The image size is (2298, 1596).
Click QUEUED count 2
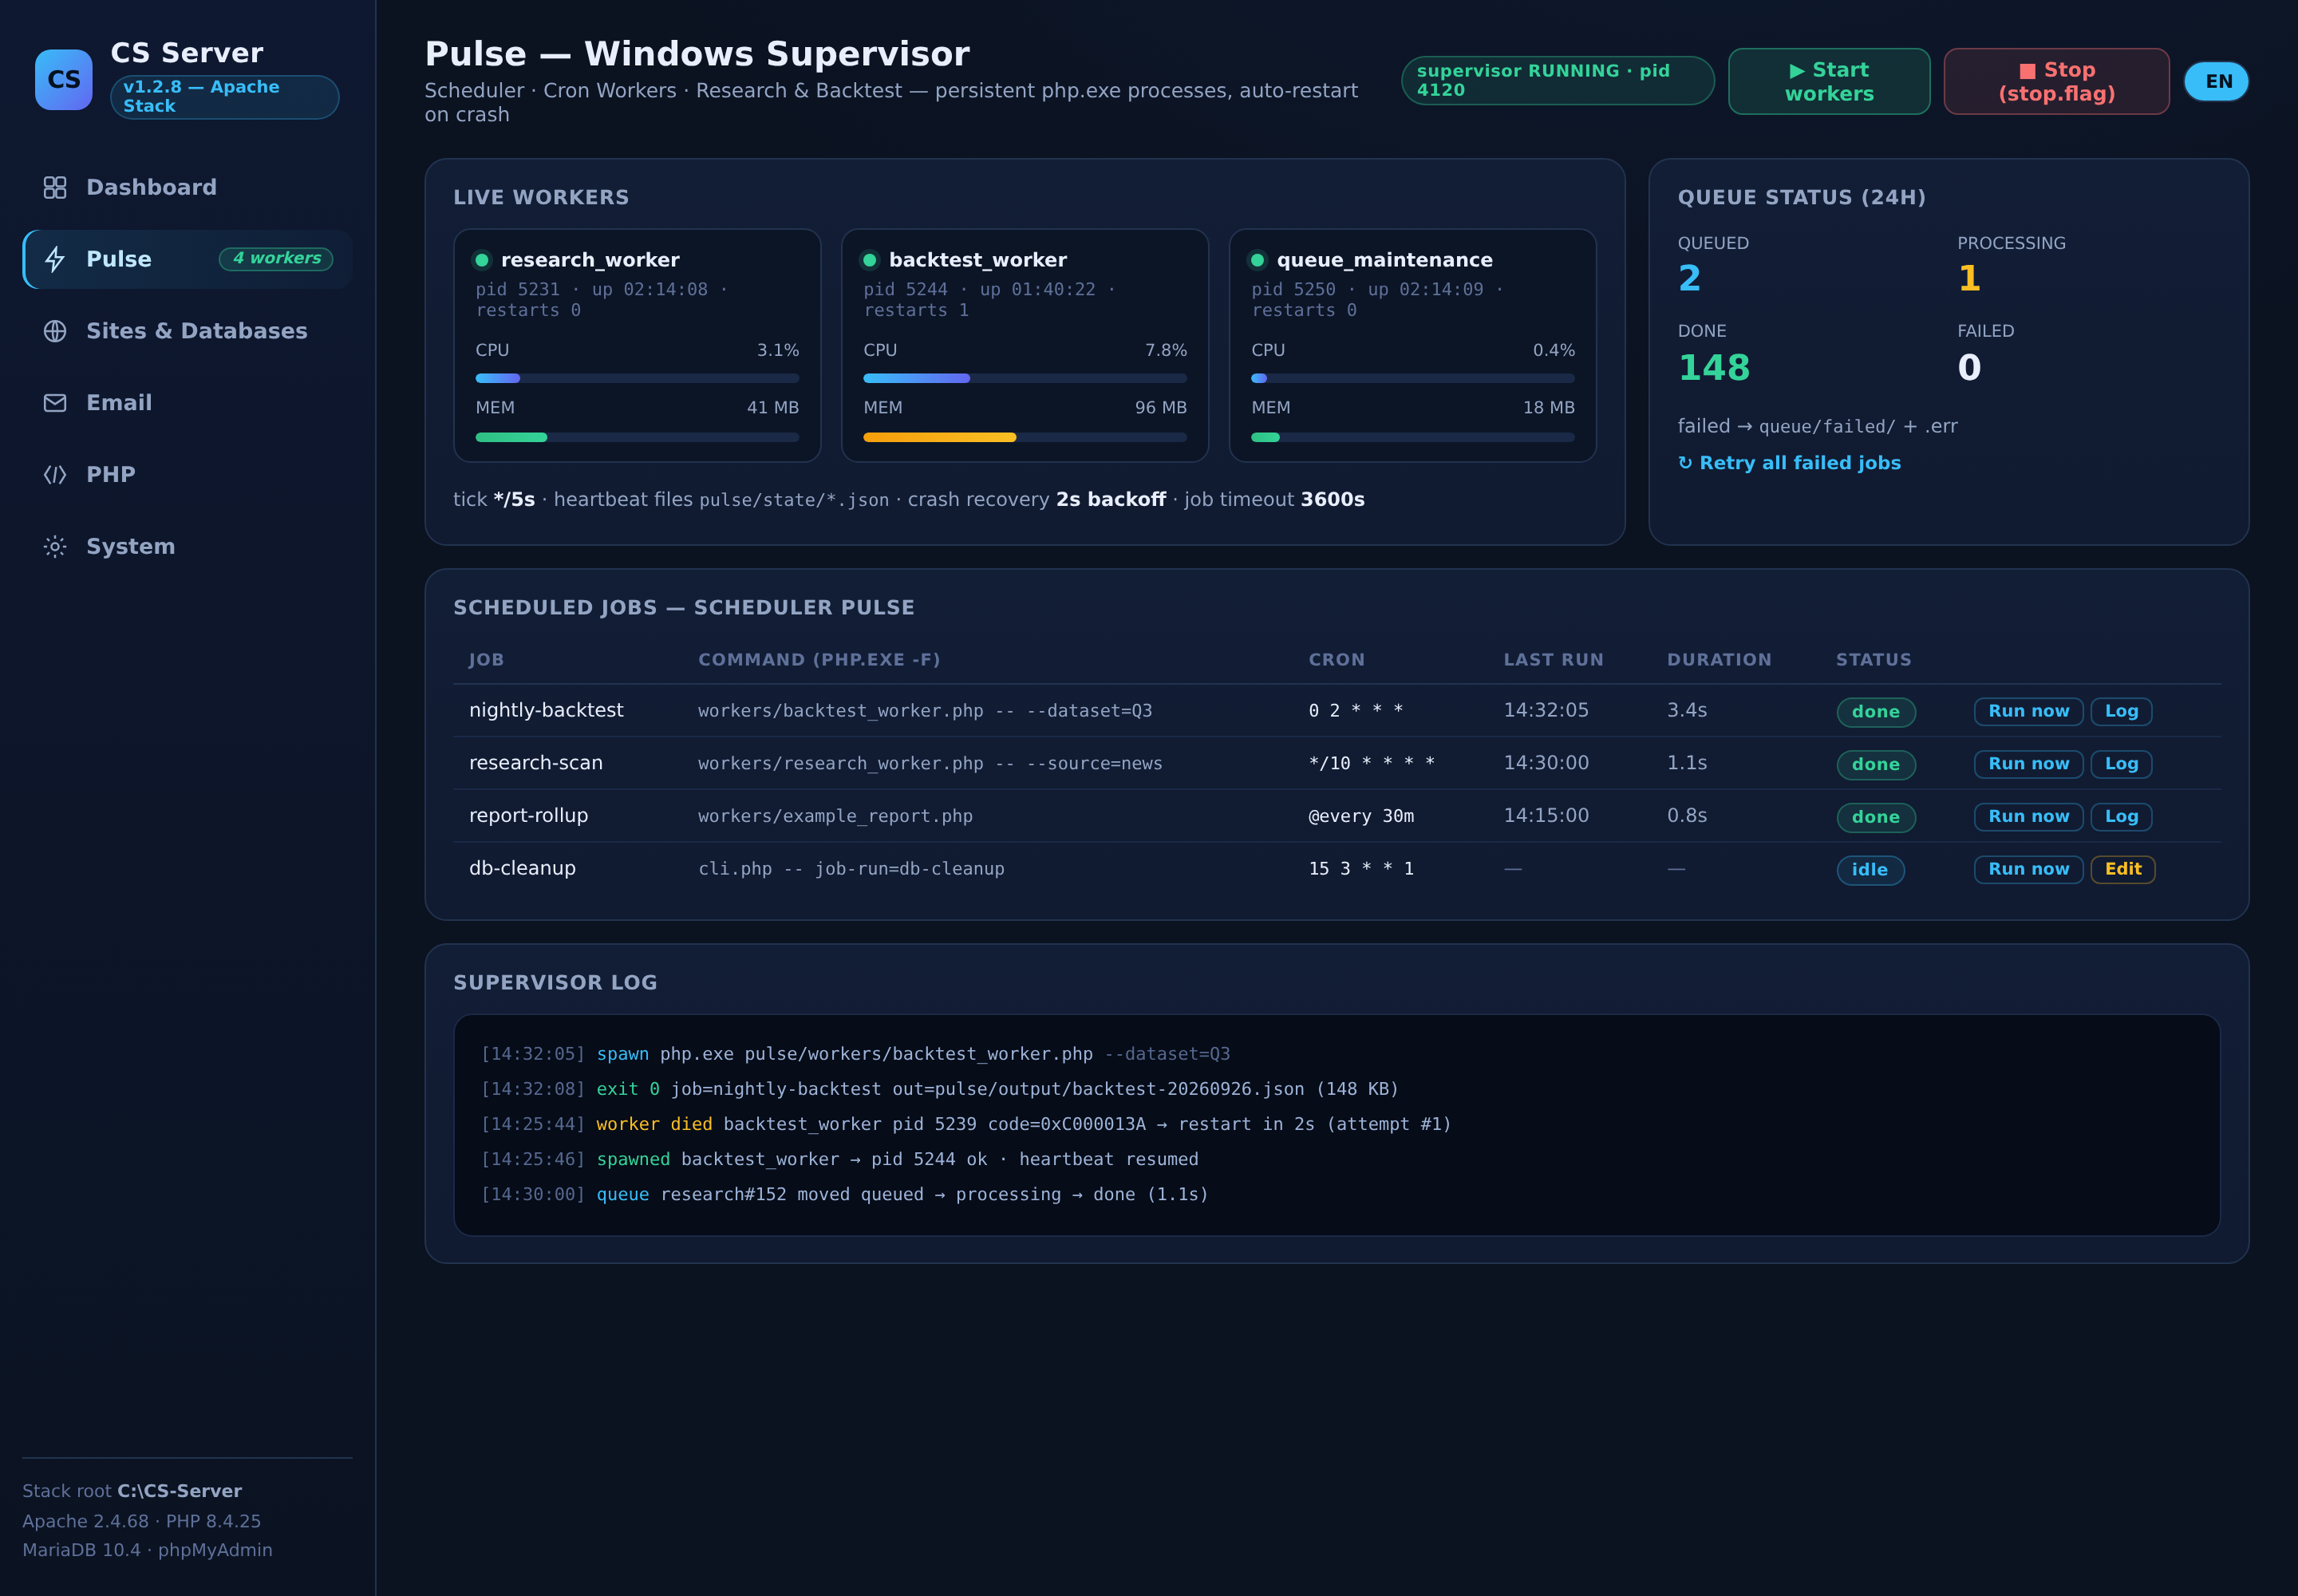(x=1689, y=278)
